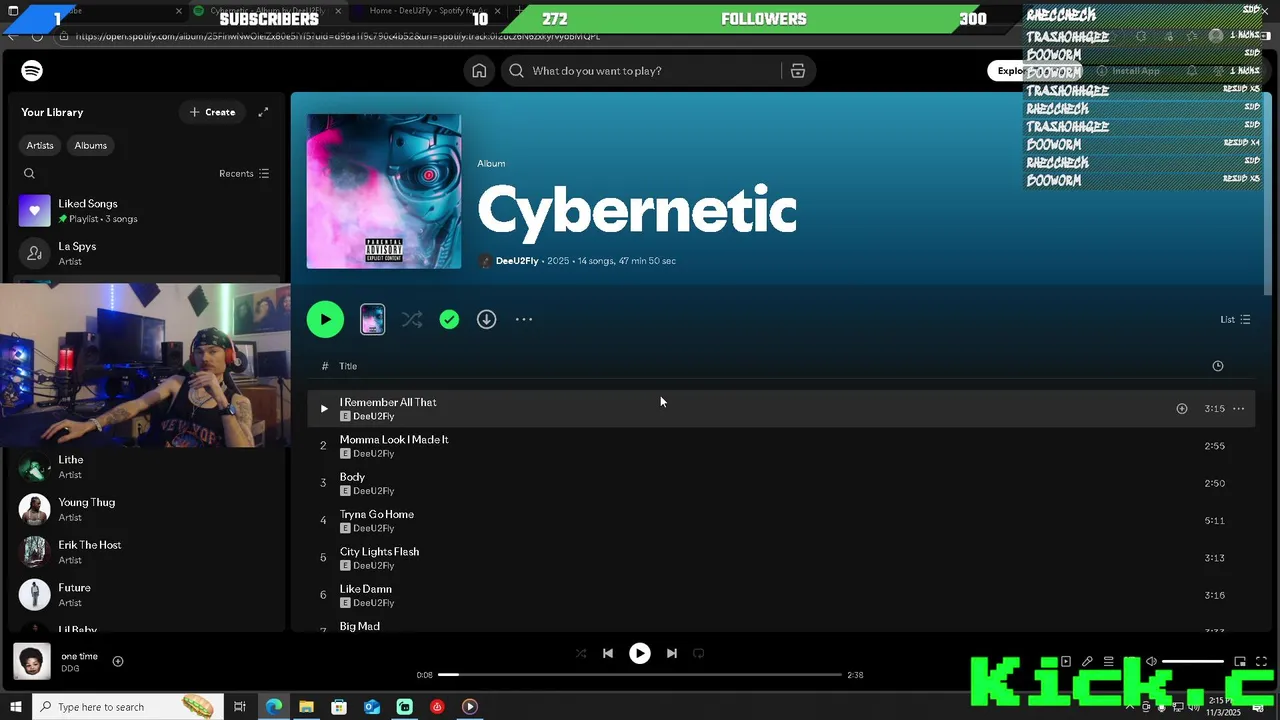Viewport: 1280px width, 720px height.
Task: Enter full screen player mode
Action: (x=1261, y=661)
